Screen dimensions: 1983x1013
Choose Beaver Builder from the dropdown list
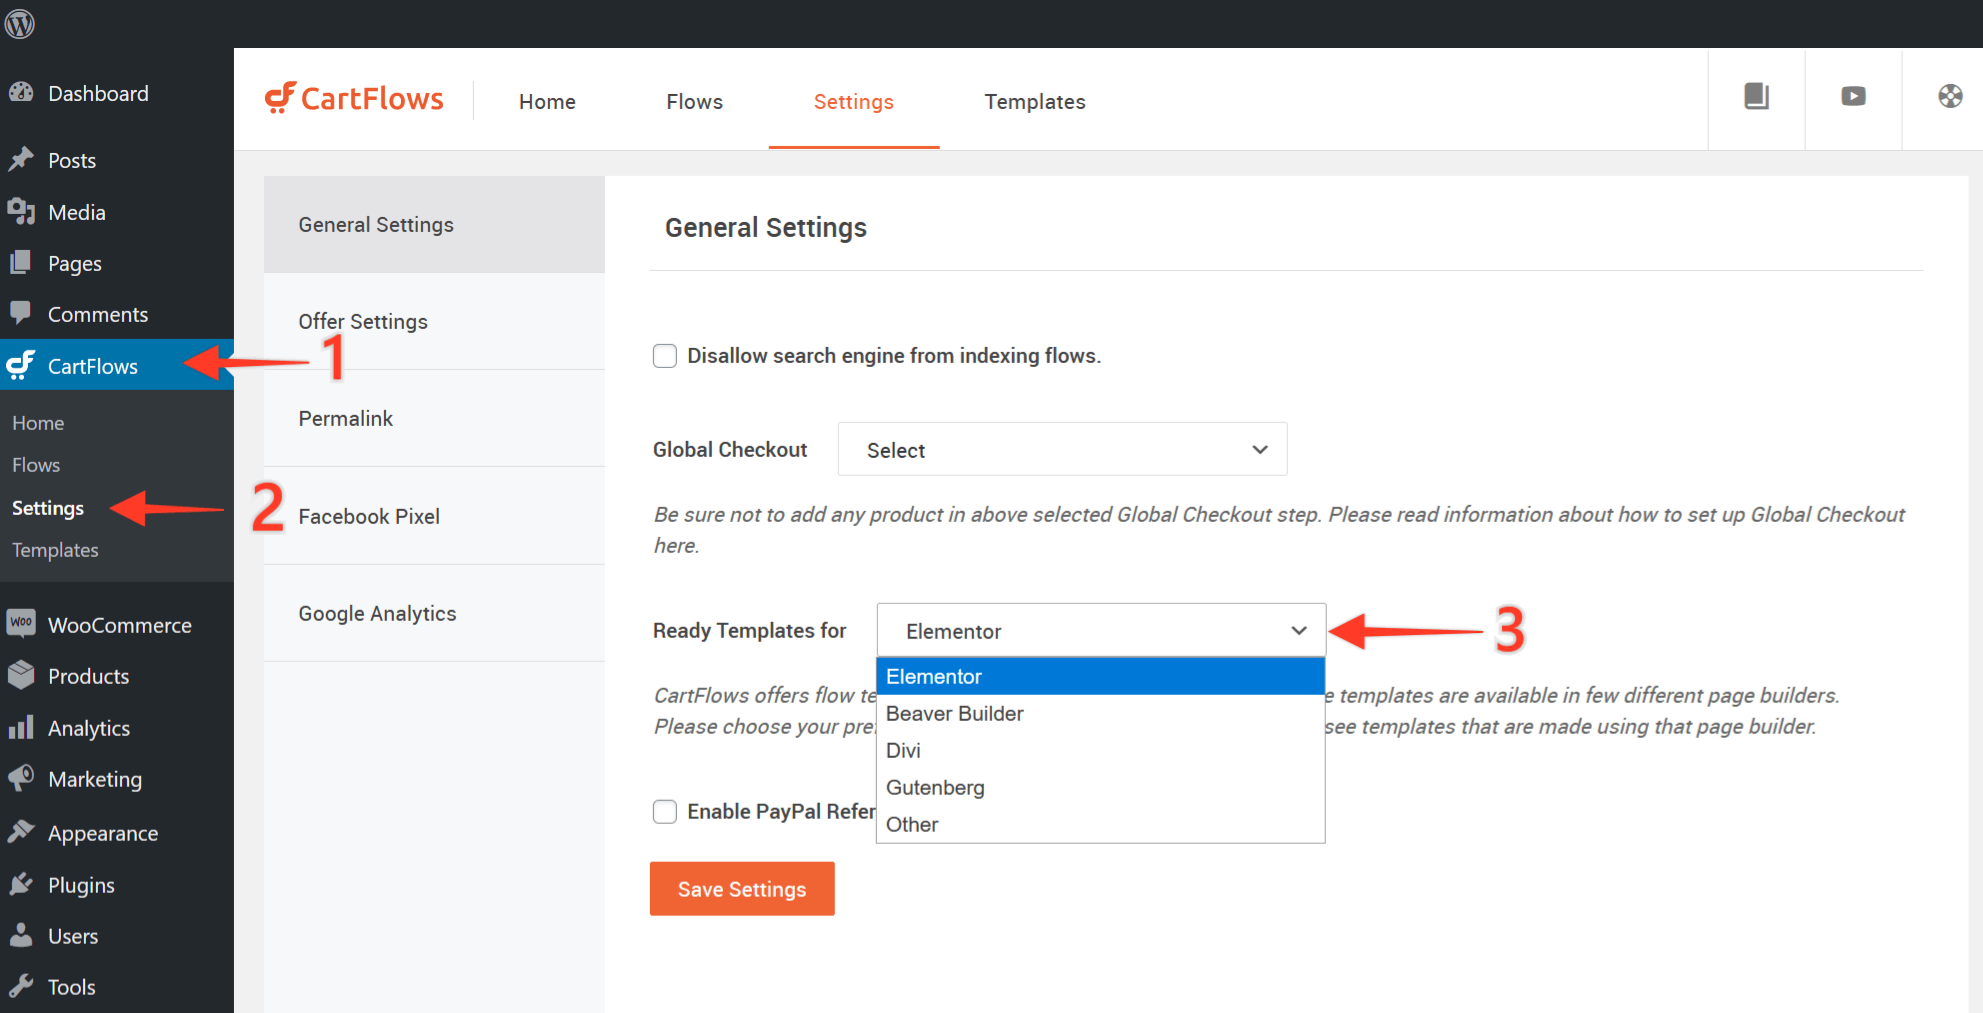click(954, 714)
